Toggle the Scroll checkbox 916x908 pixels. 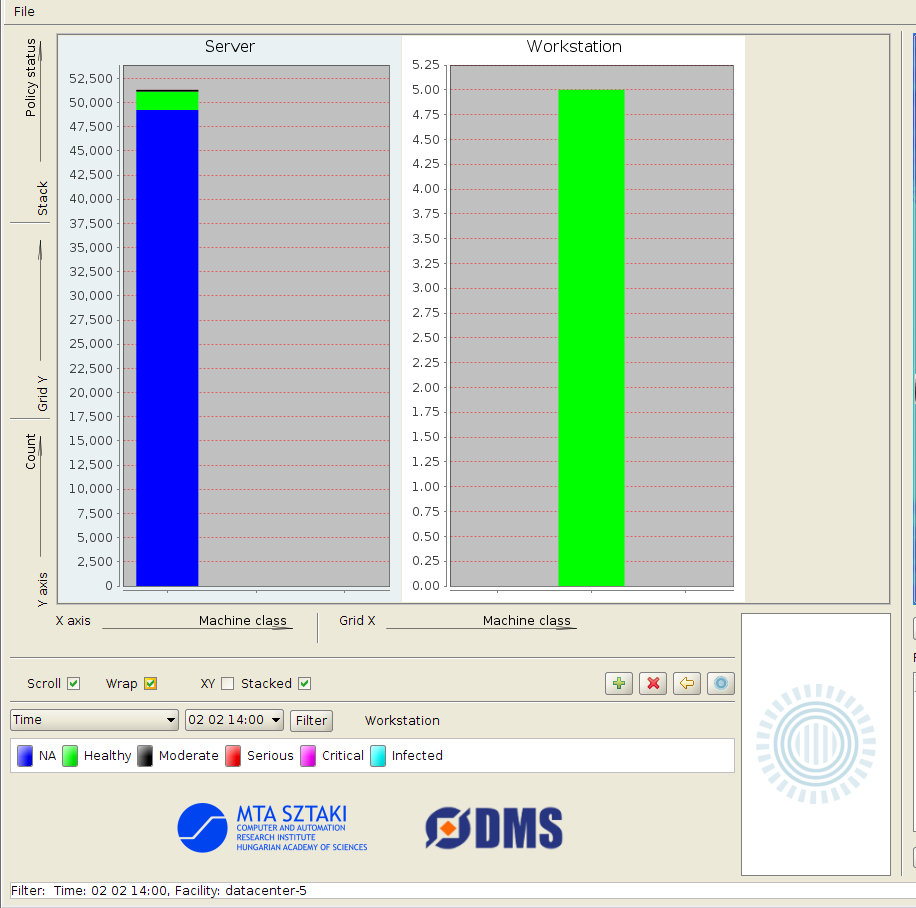pyautogui.click(x=74, y=684)
